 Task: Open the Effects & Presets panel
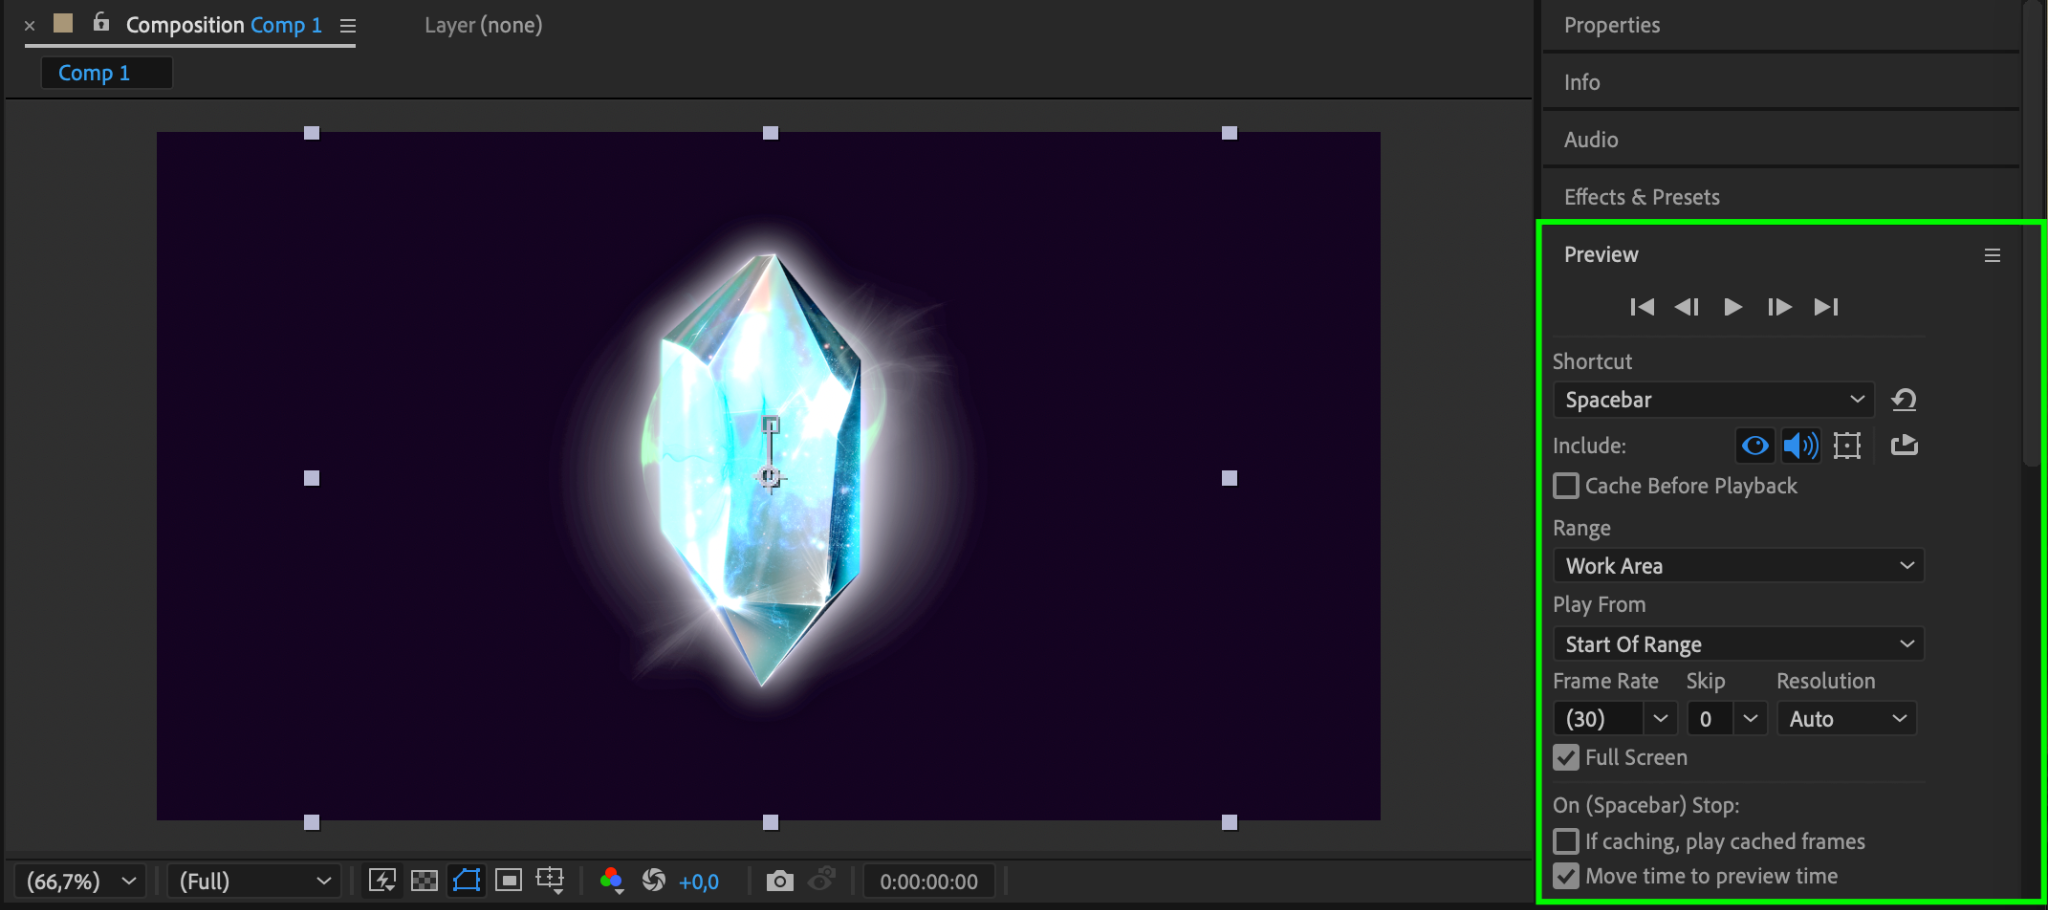[x=1642, y=197]
